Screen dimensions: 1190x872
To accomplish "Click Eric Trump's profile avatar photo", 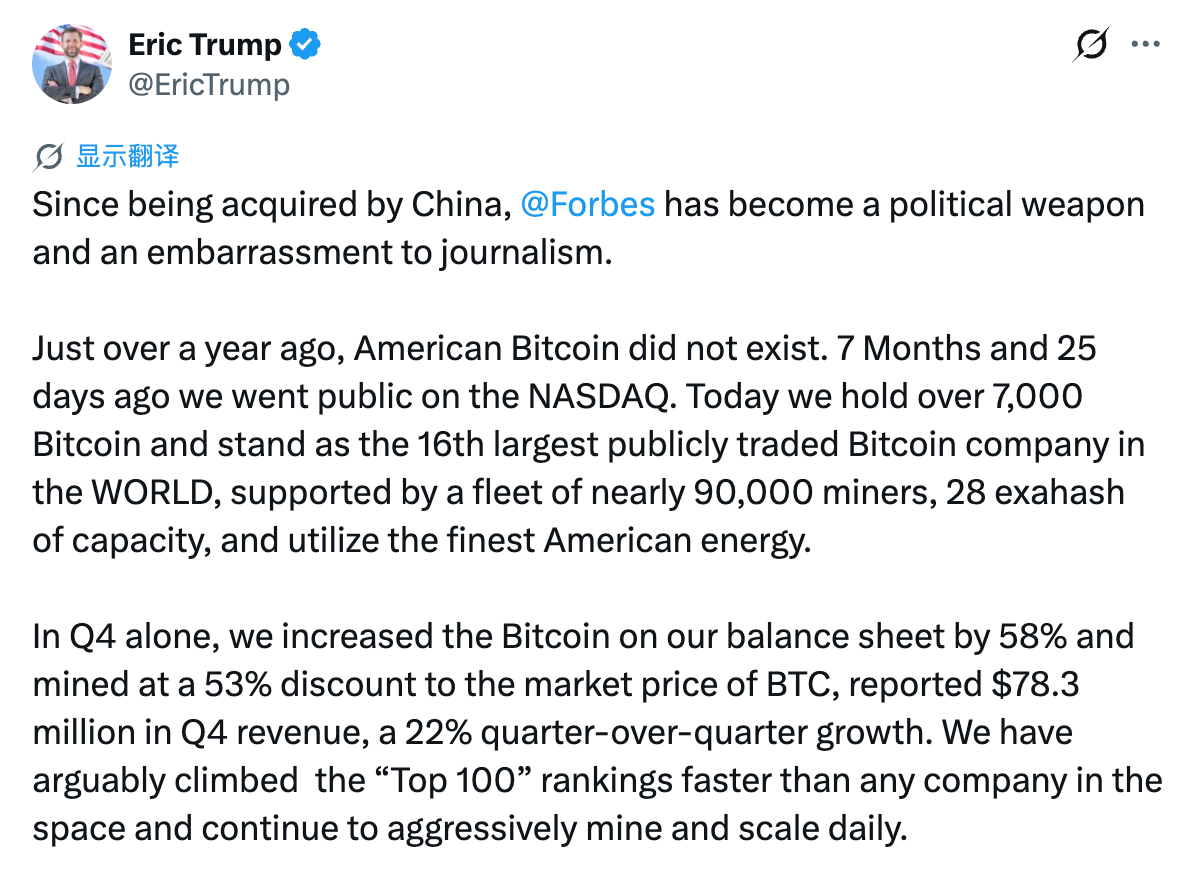I will click(x=72, y=63).
